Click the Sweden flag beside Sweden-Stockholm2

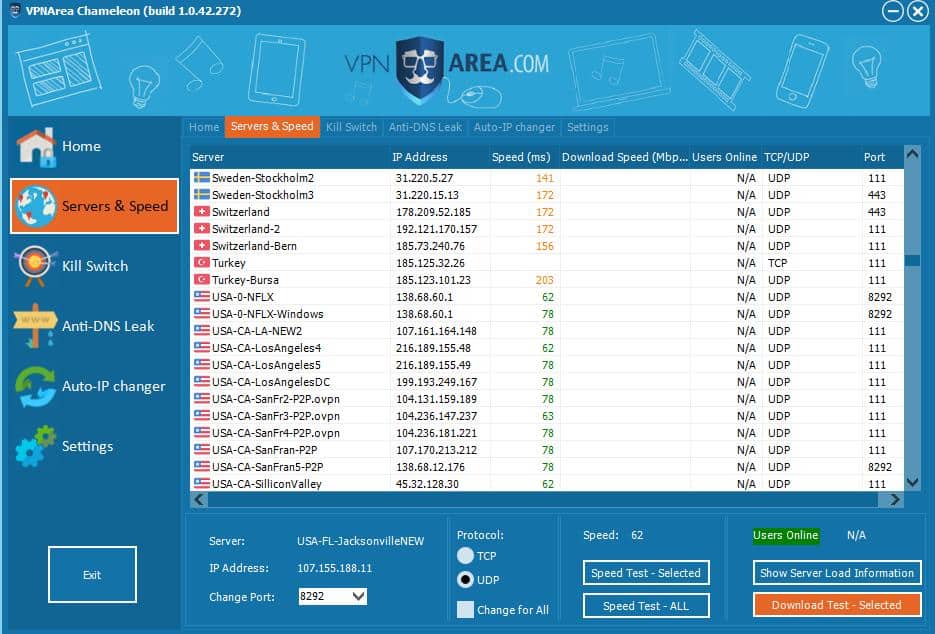click(202, 178)
